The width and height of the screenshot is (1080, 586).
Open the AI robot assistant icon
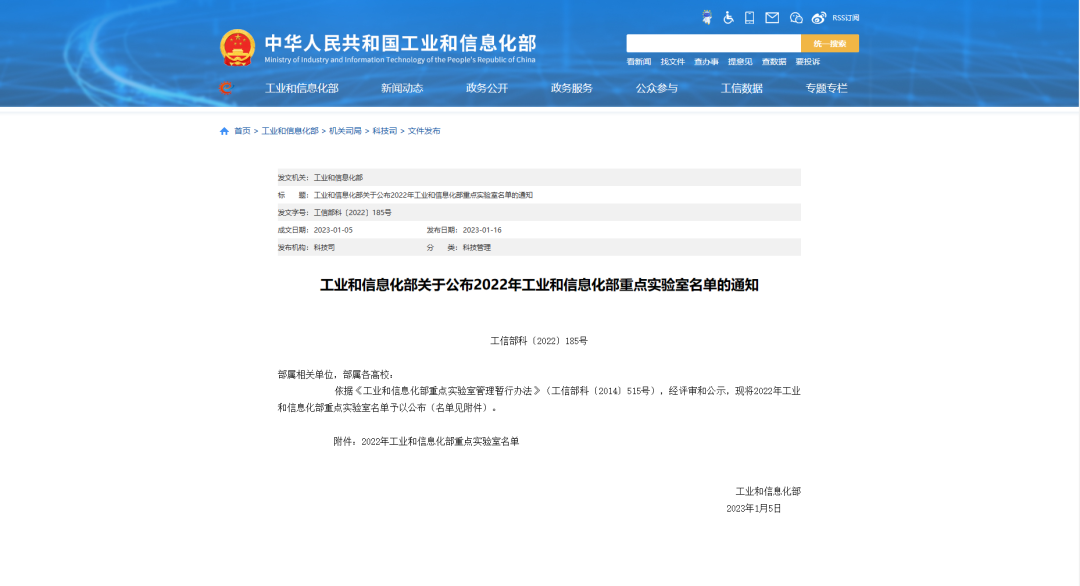[707, 18]
